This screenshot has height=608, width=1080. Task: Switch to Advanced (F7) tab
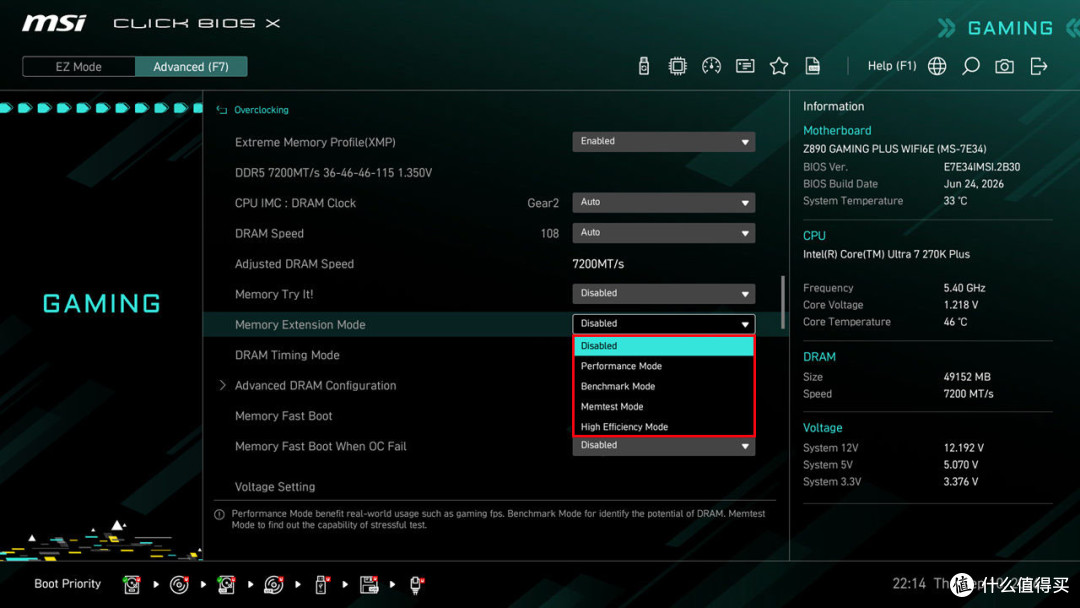point(191,67)
